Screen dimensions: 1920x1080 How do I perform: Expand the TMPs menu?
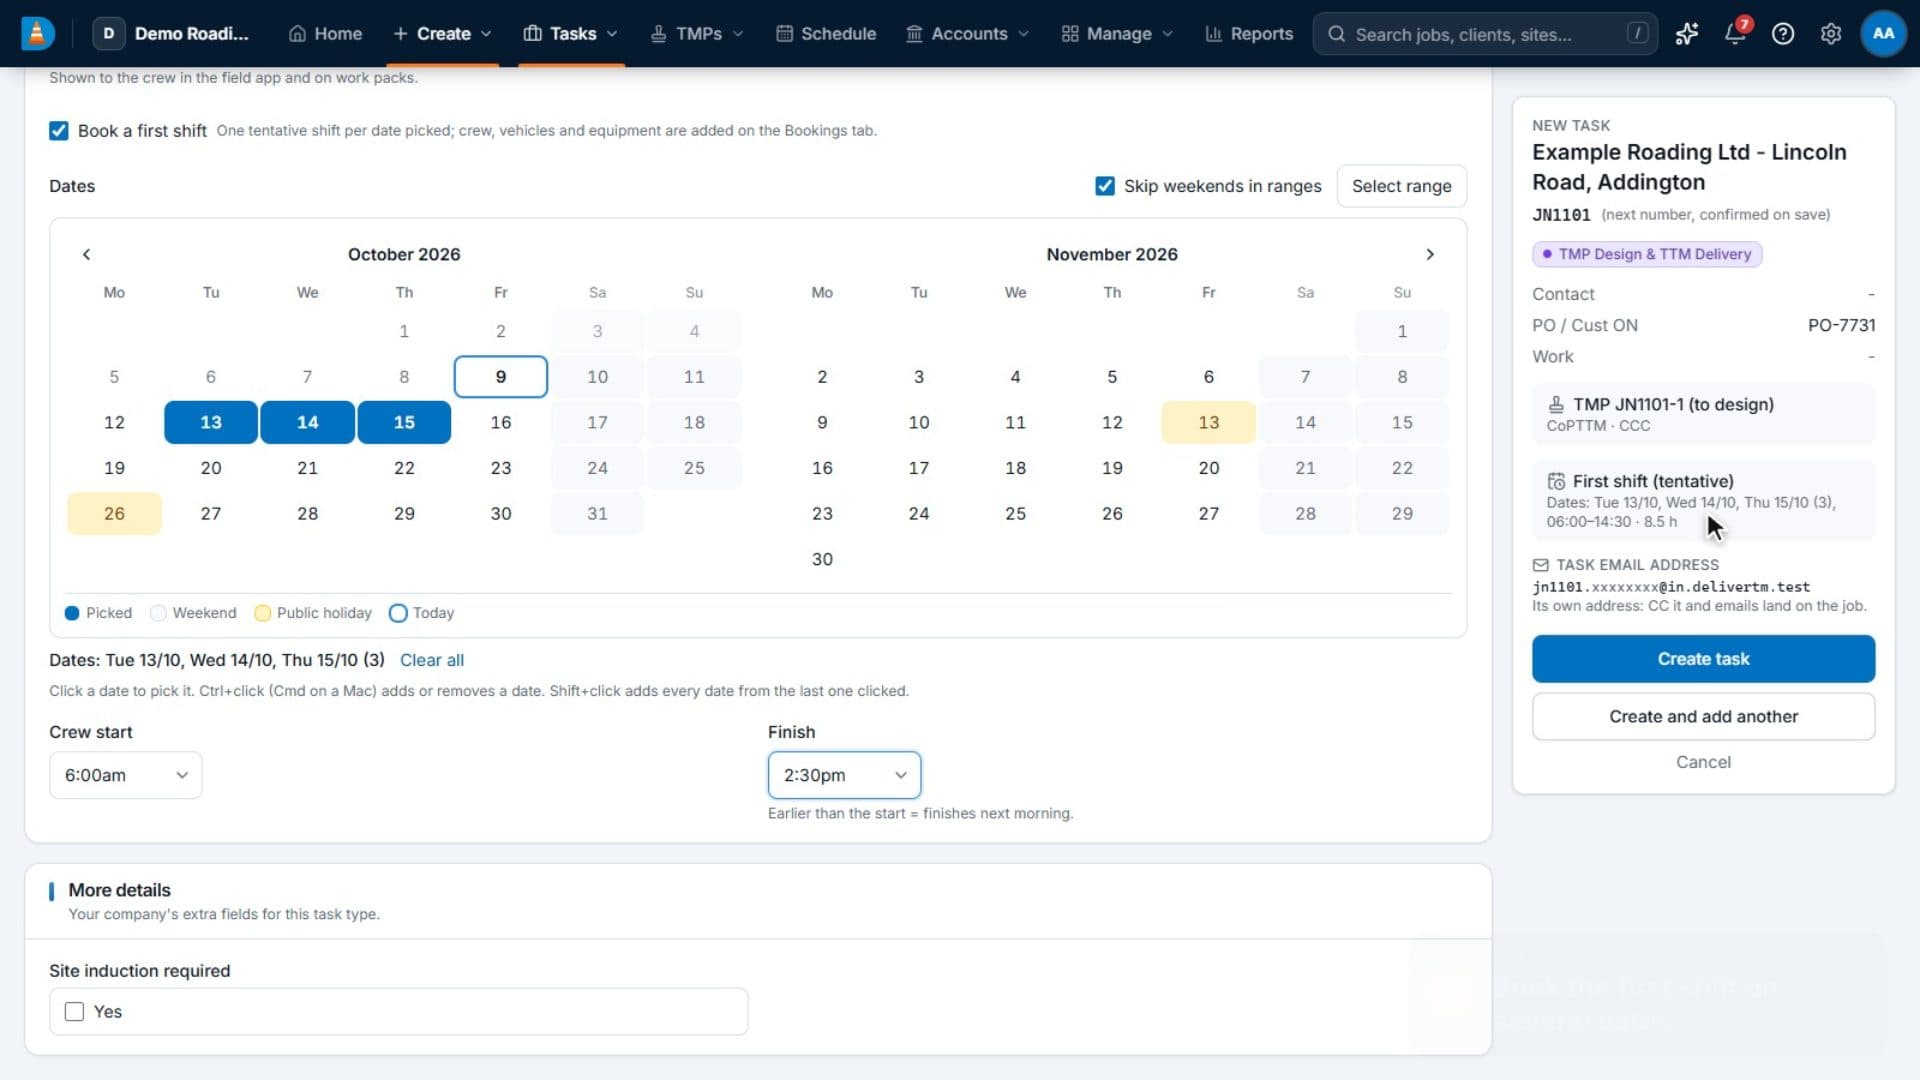click(x=697, y=34)
